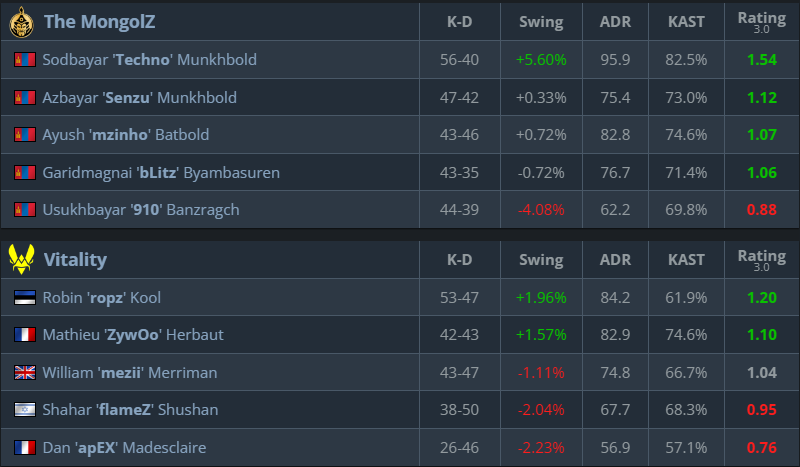Open Robin 'ropz' Kool's player profile

coord(101,298)
